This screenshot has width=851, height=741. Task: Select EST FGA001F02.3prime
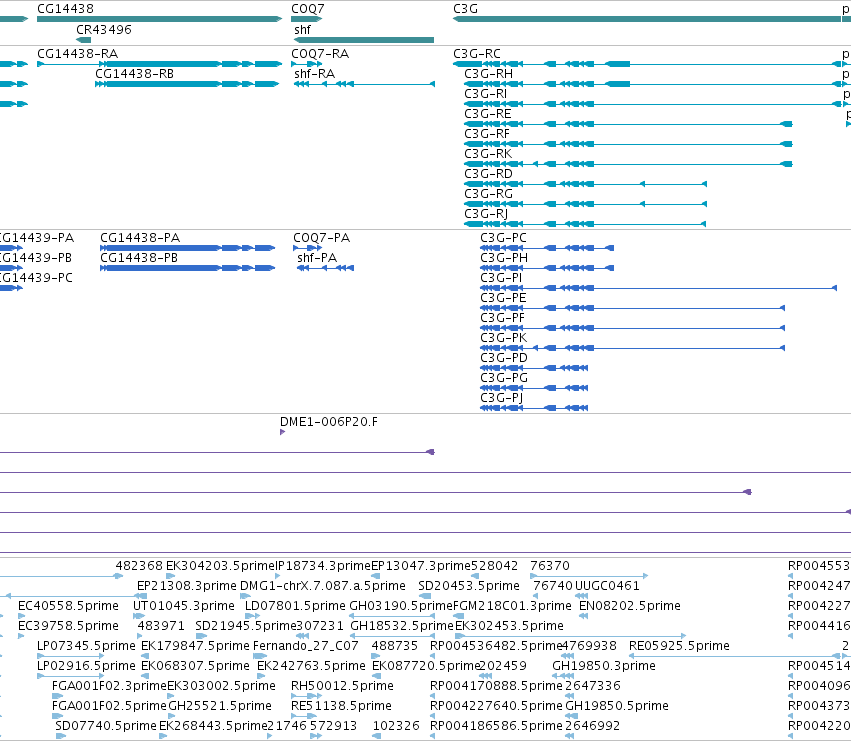pyautogui.click(x=109, y=686)
